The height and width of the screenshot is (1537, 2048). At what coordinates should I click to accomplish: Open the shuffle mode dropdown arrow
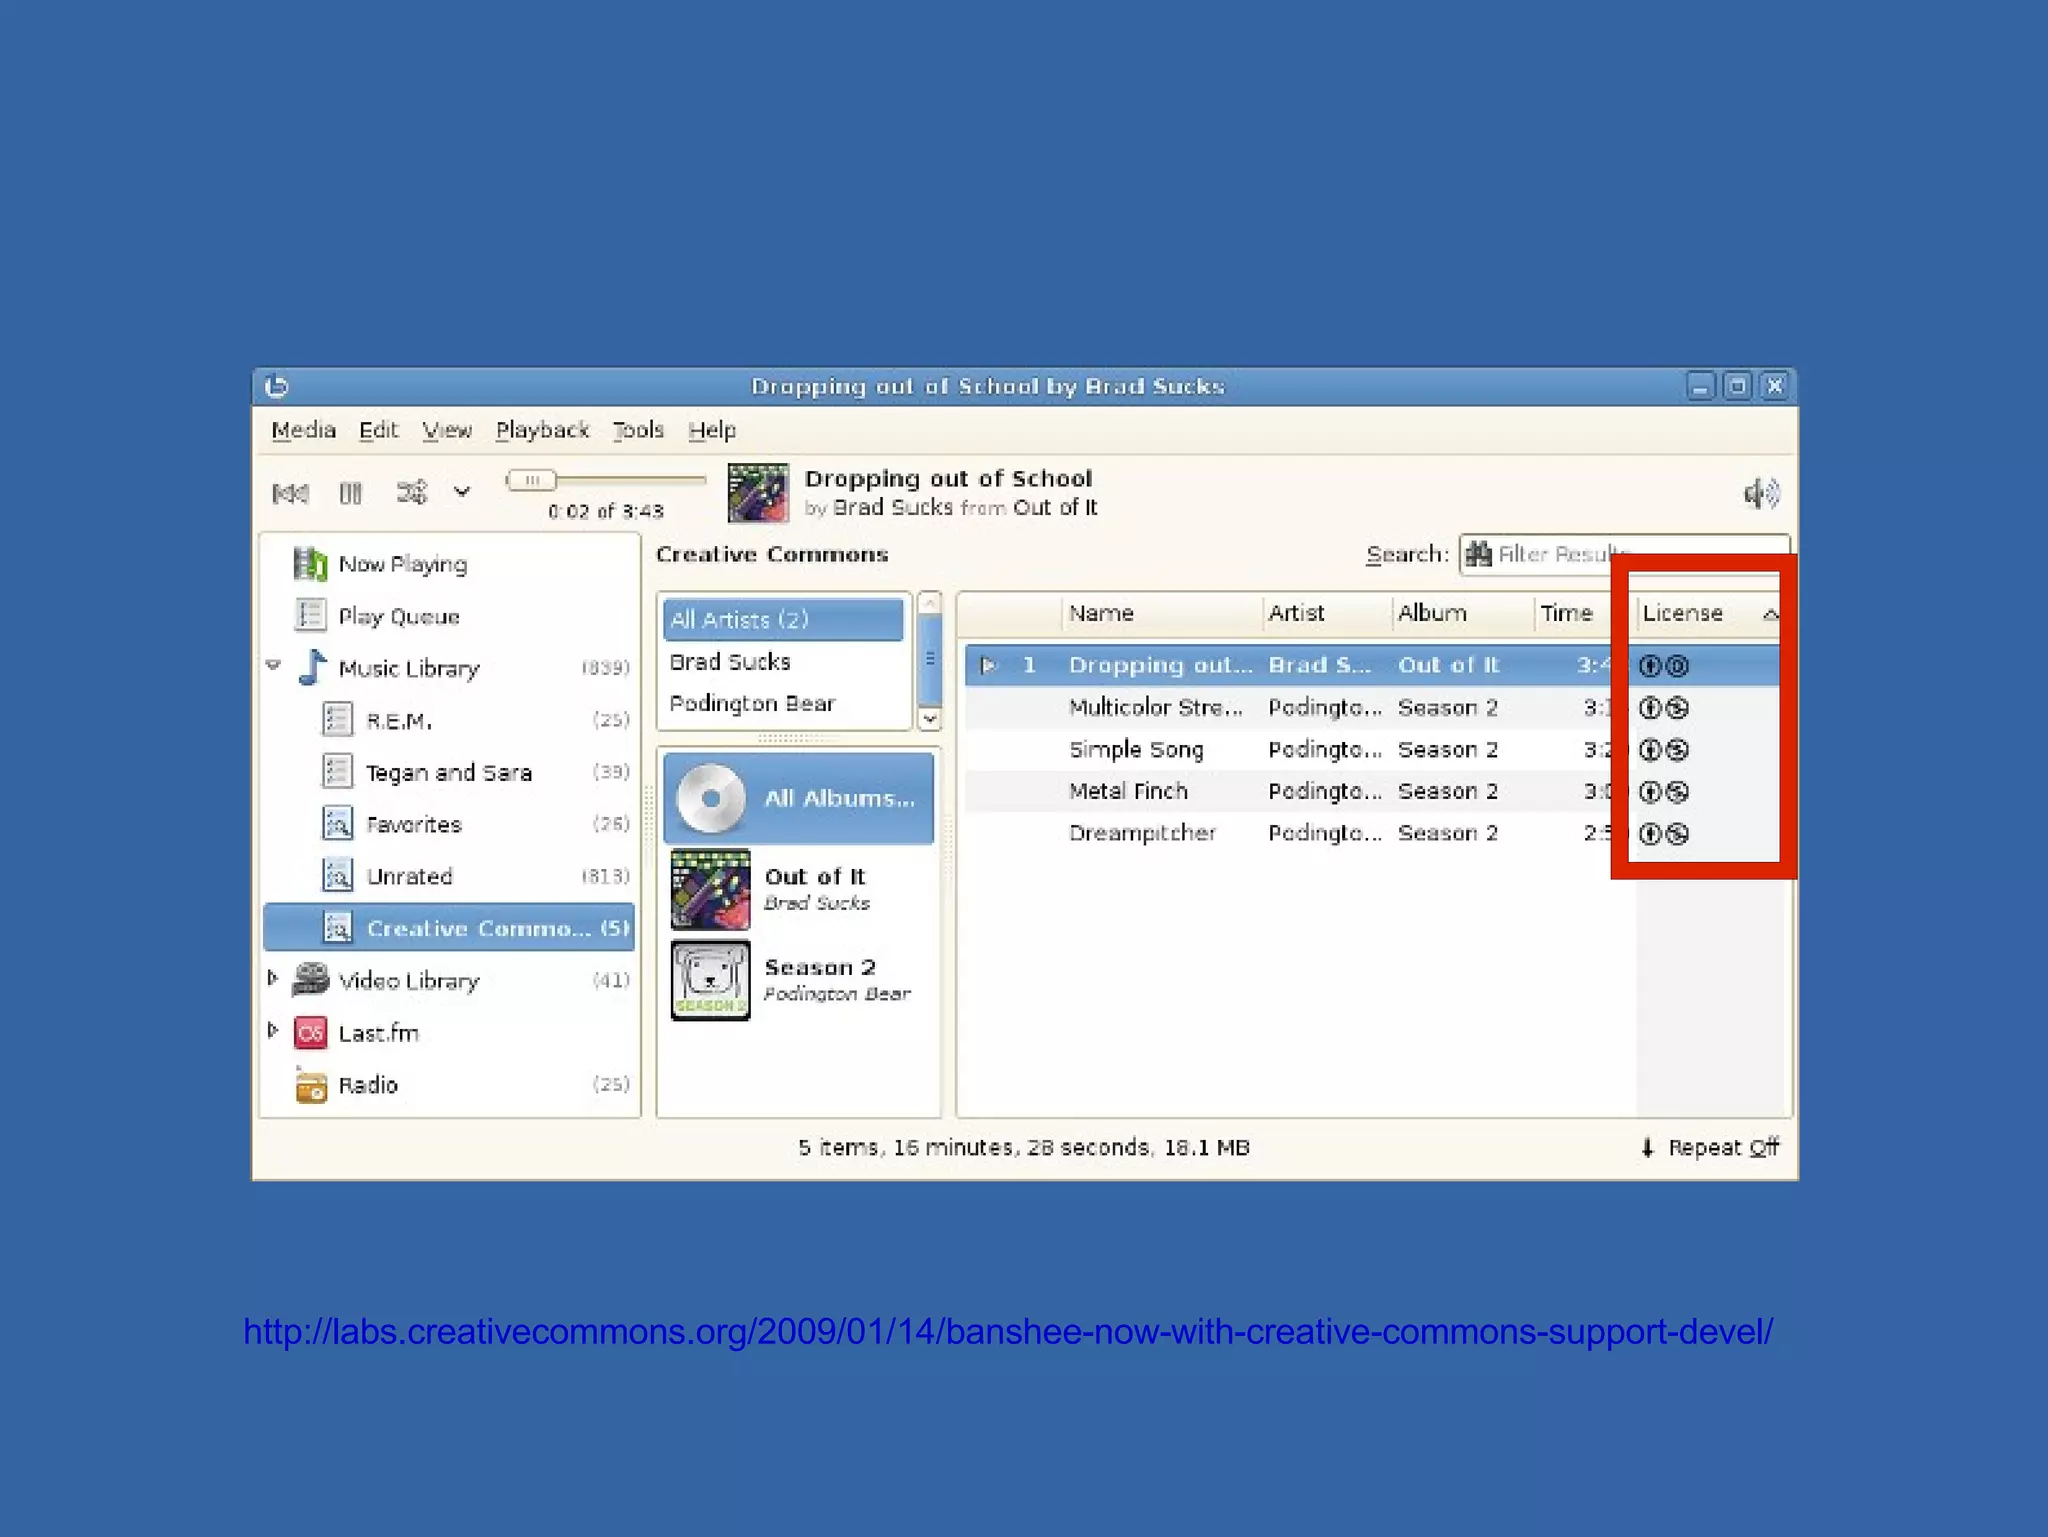pyautogui.click(x=461, y=492)
